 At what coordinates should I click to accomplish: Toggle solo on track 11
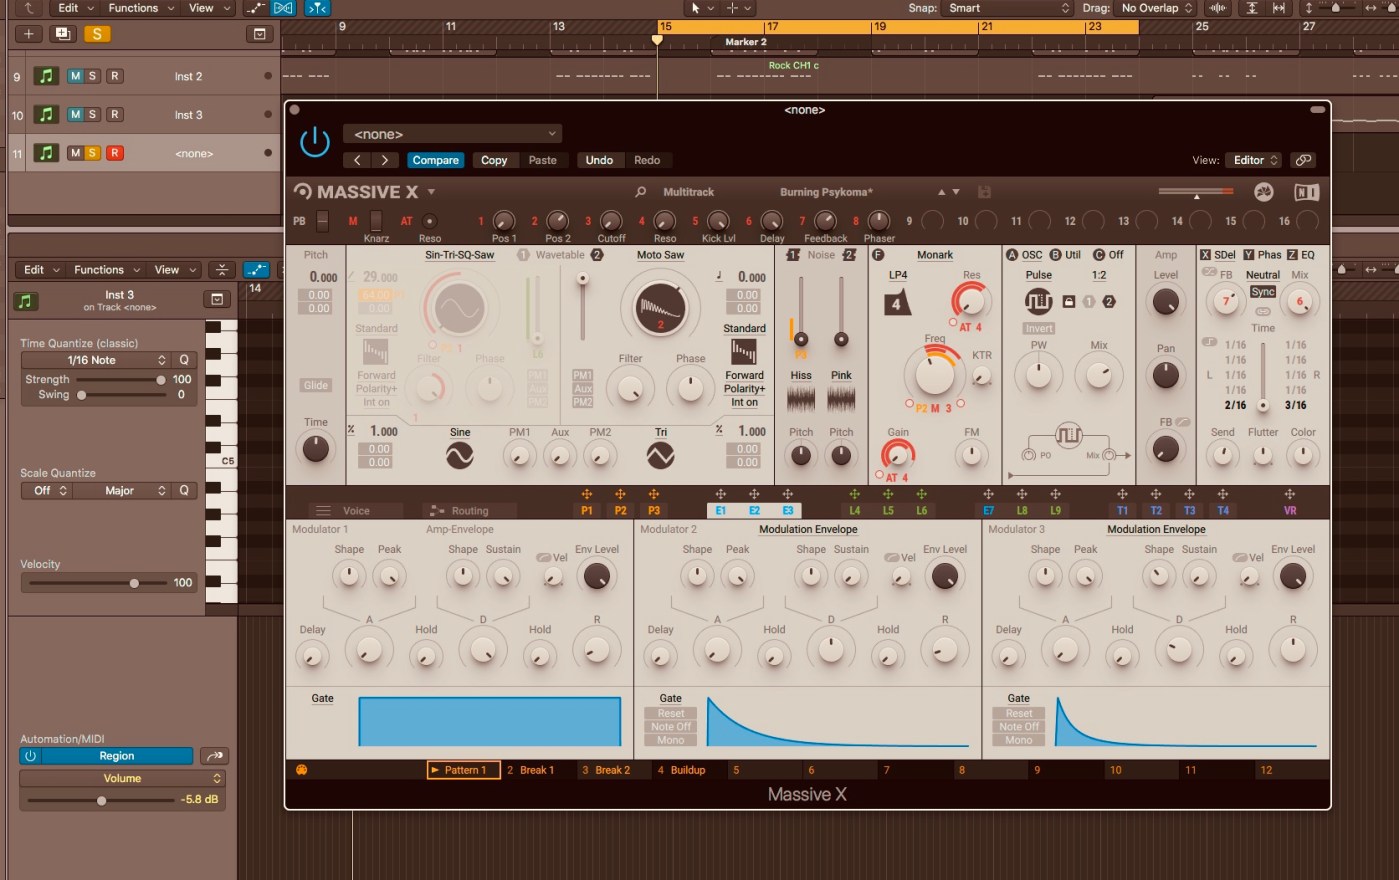(x=93, y=153)
